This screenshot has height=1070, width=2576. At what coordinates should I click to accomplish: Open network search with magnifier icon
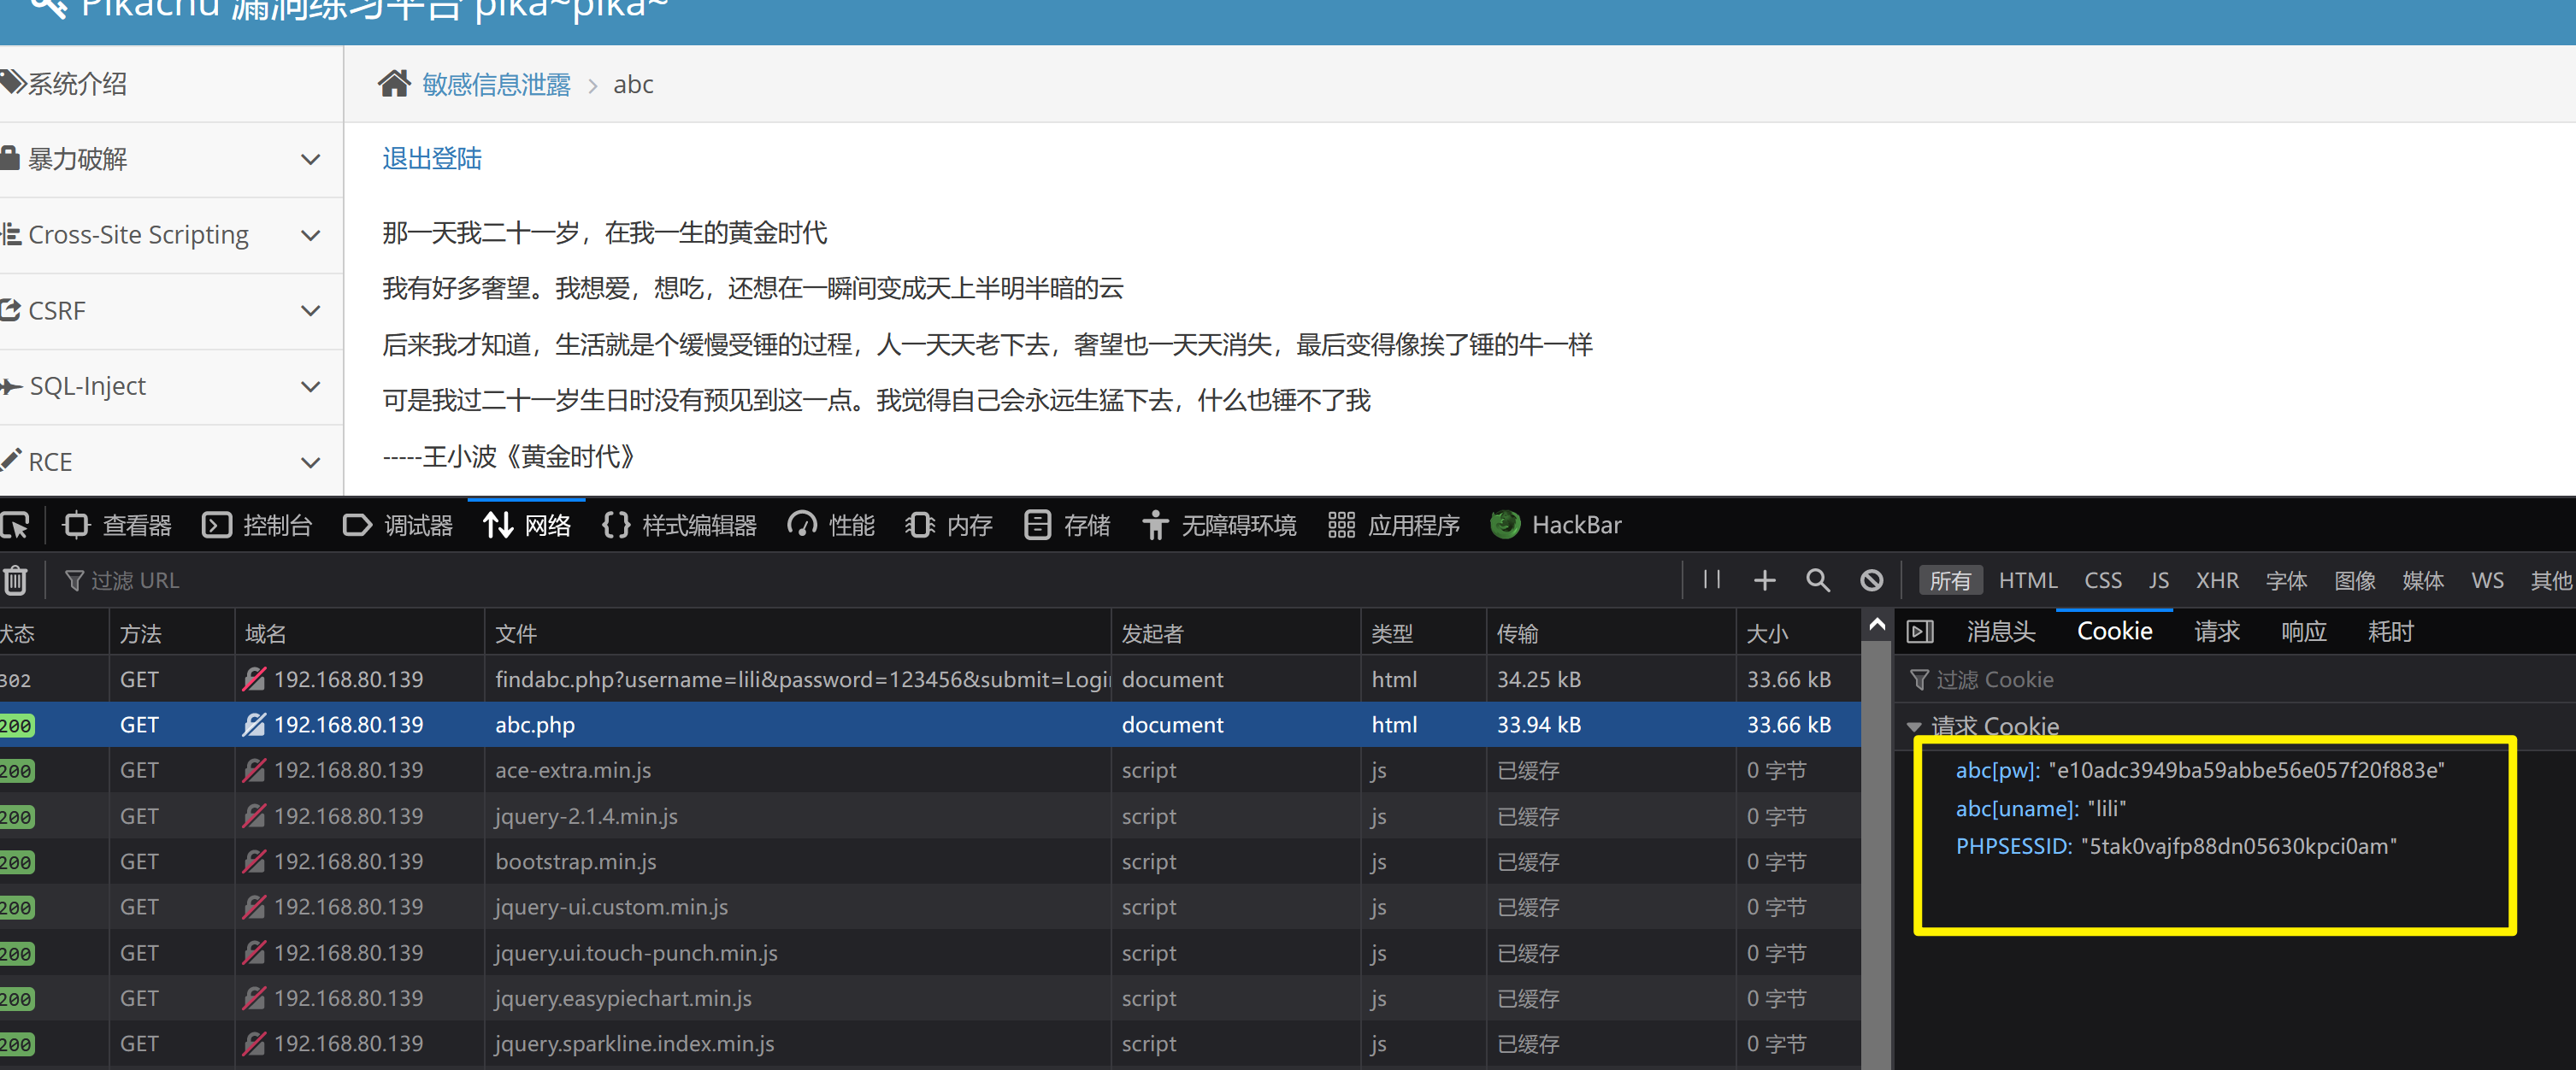click(x=1818, y=580)
